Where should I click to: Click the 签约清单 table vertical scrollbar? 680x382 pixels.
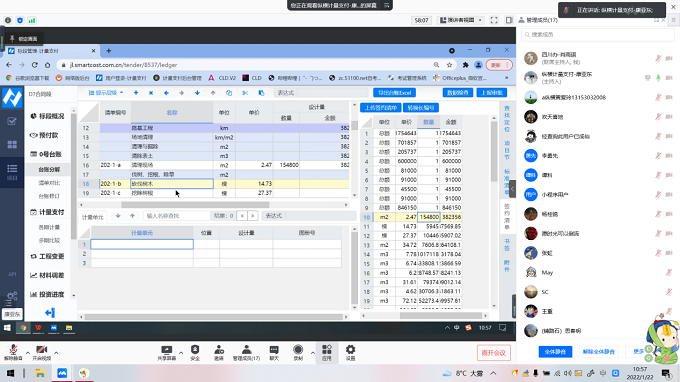point(494,151)
